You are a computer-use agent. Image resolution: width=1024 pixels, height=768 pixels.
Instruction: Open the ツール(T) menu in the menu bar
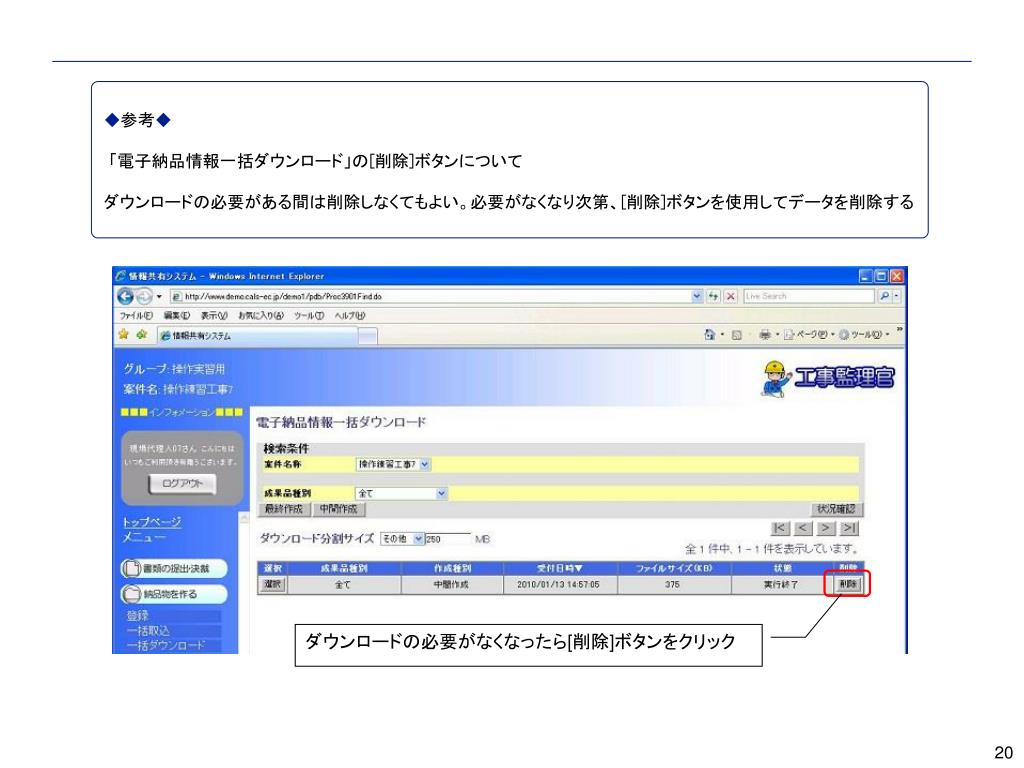[309, 315]
